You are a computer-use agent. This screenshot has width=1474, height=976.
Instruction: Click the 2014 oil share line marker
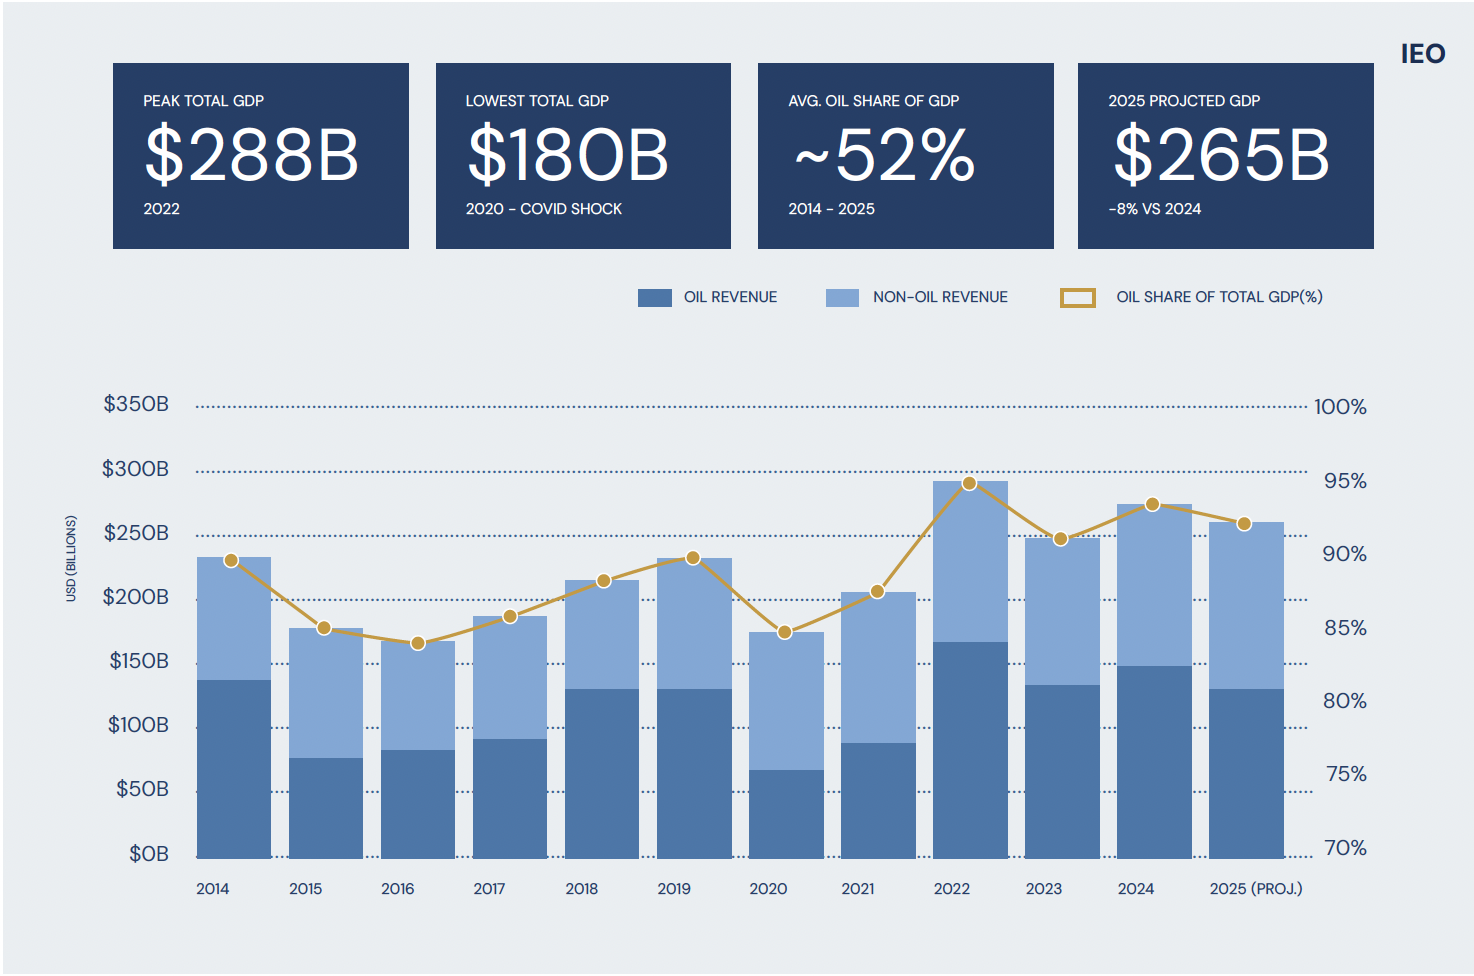(231, 560)
